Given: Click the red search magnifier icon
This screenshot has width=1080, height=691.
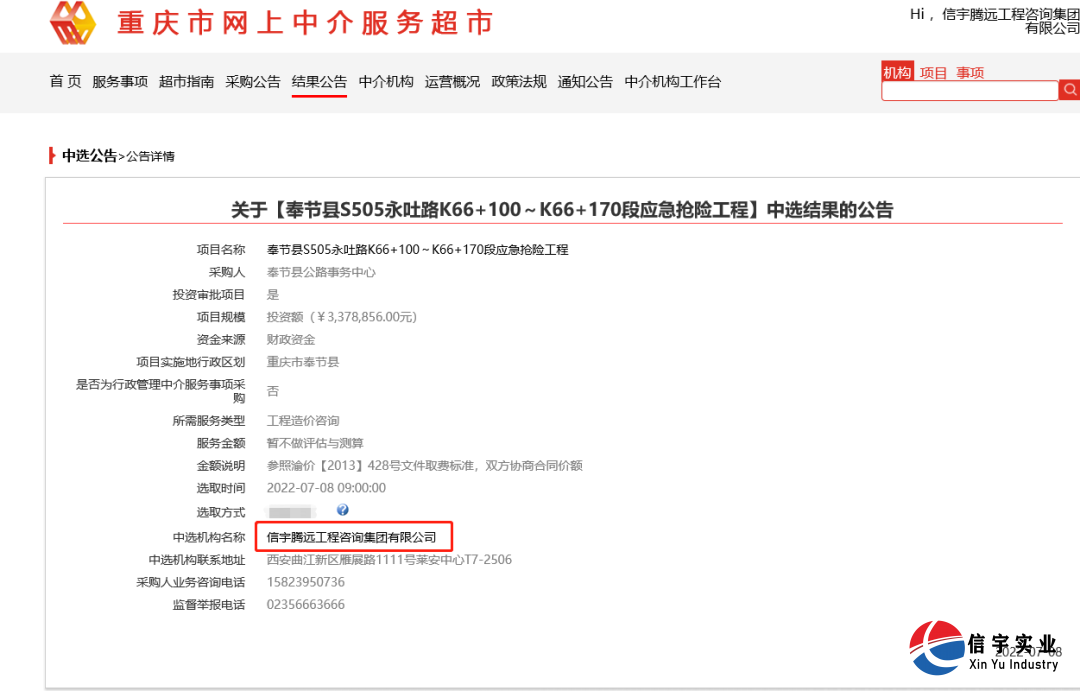Looking at the screenshot, I should point(1069,90).
